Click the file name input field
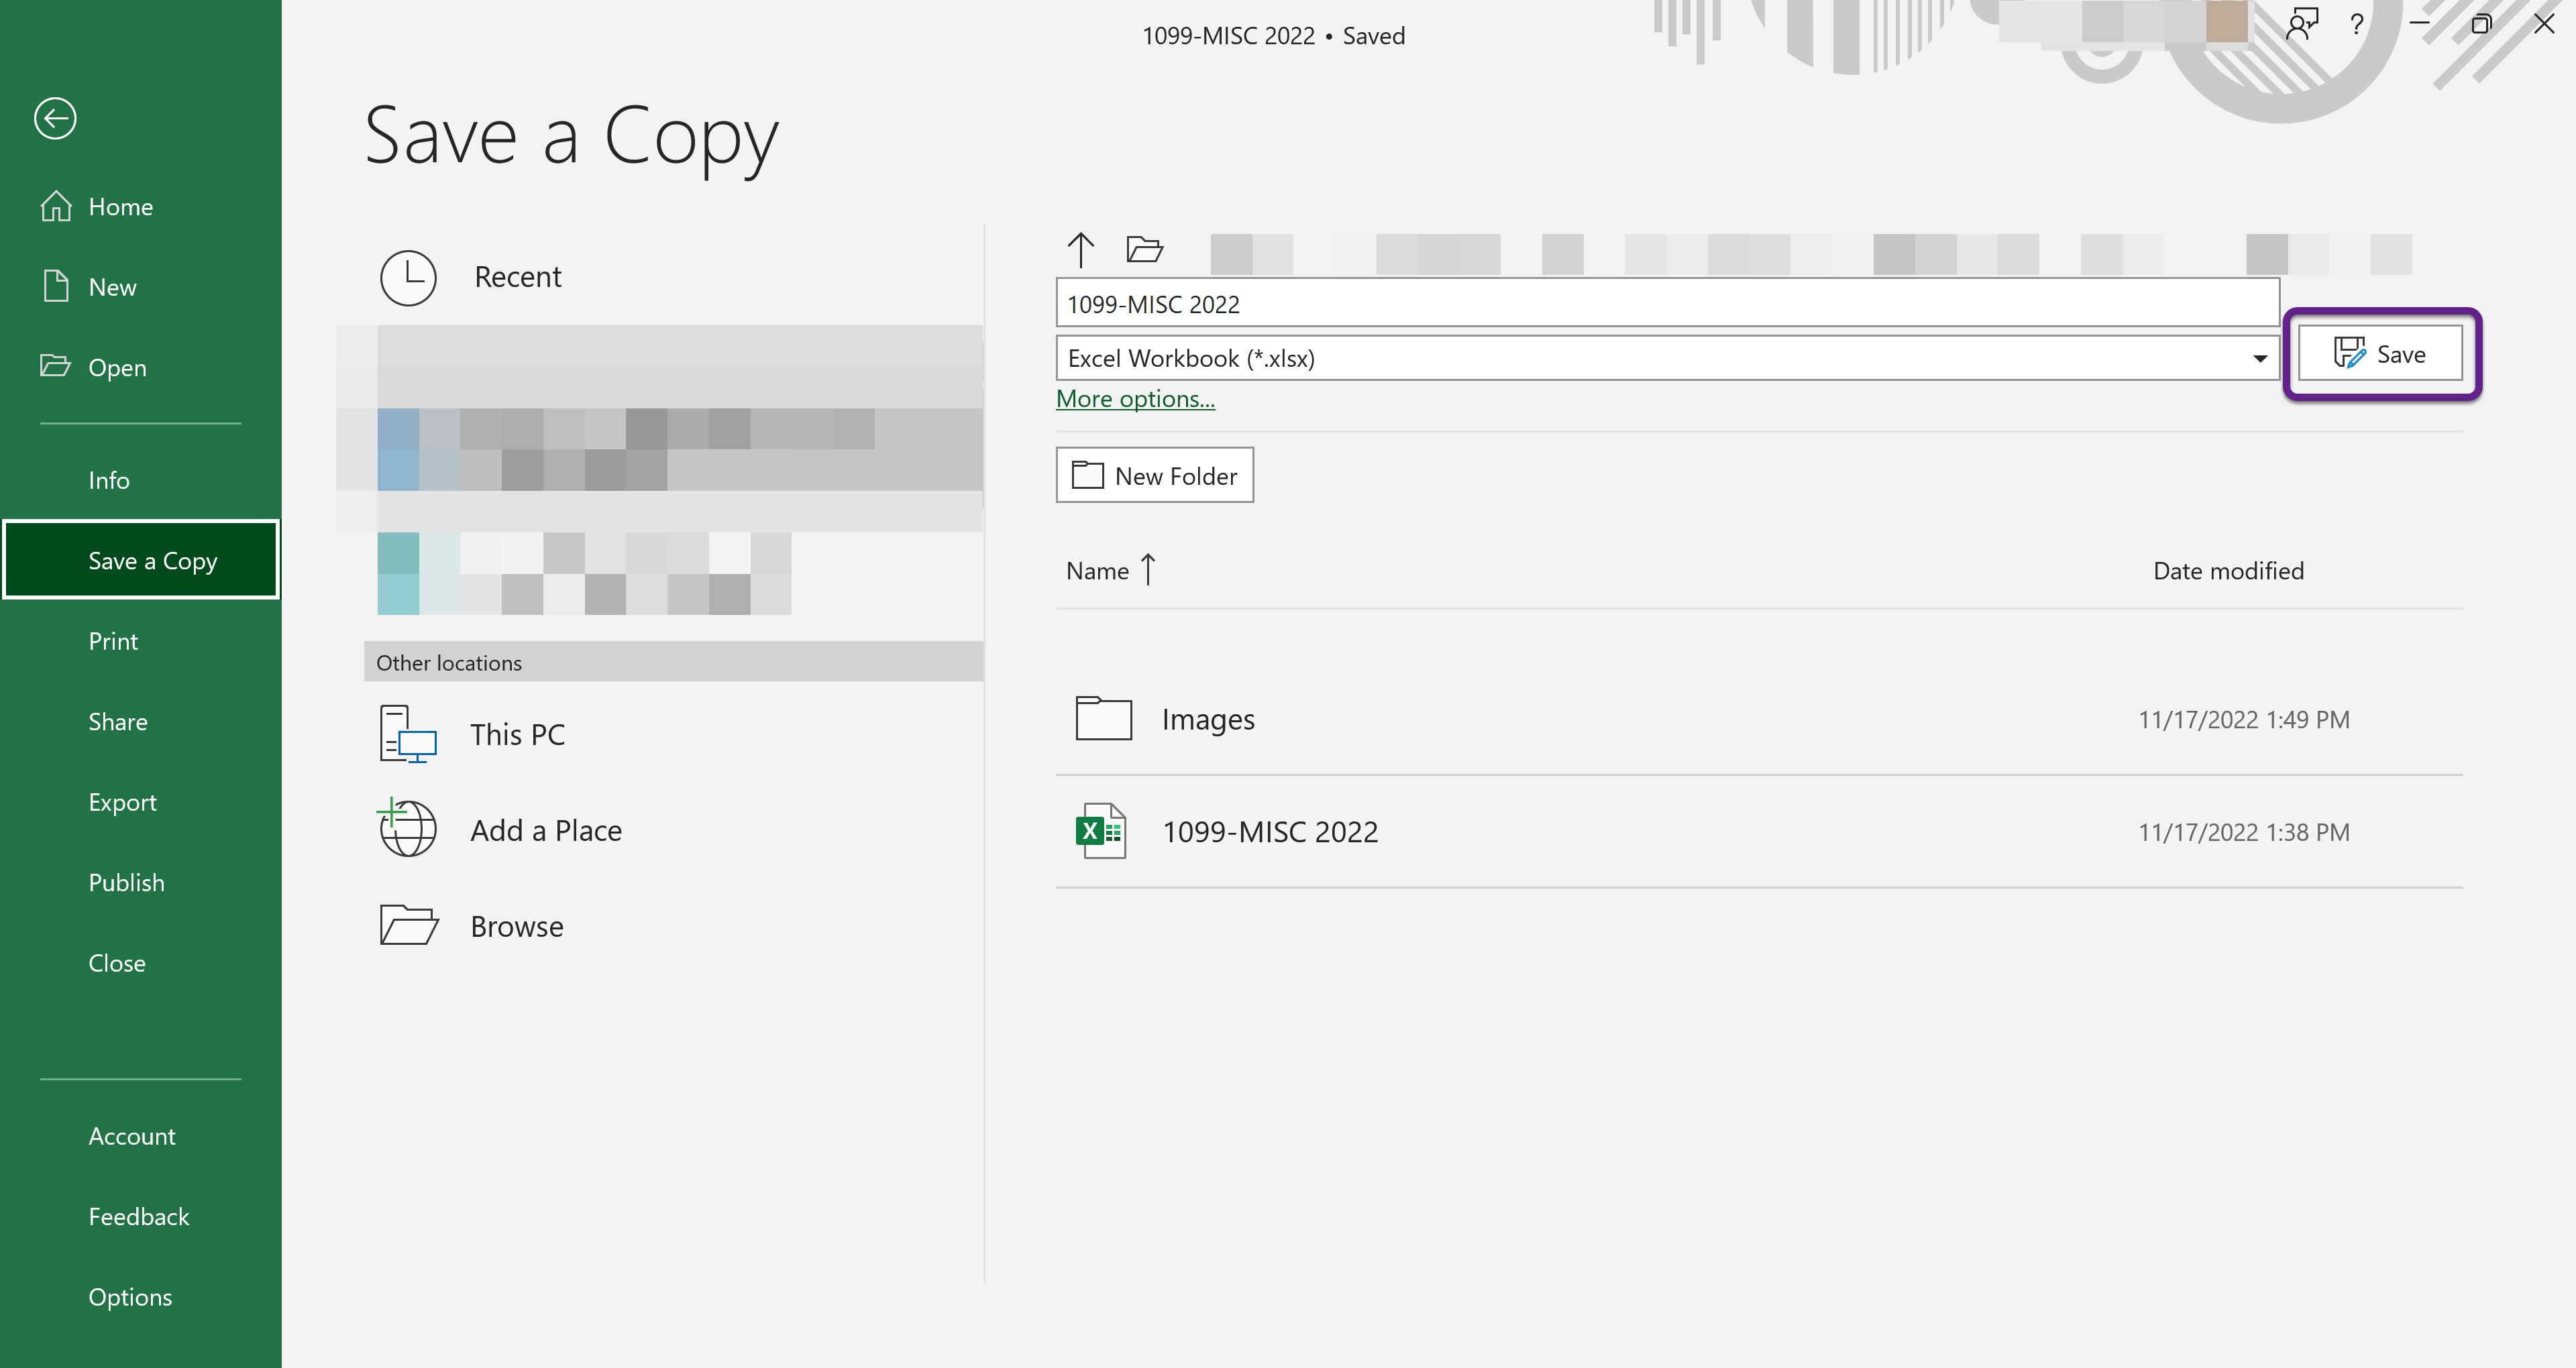 [x=1666, y=303]
